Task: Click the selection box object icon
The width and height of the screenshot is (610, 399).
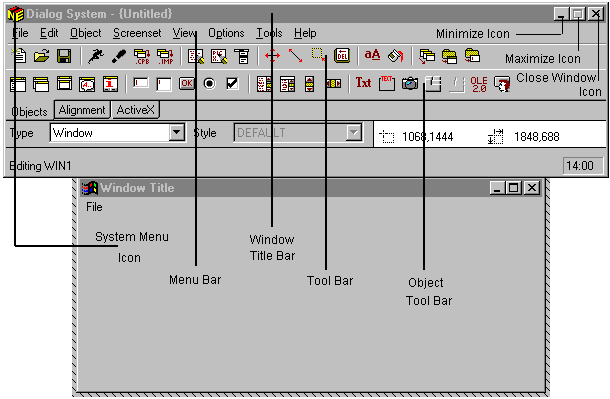Action: point(287,84)
